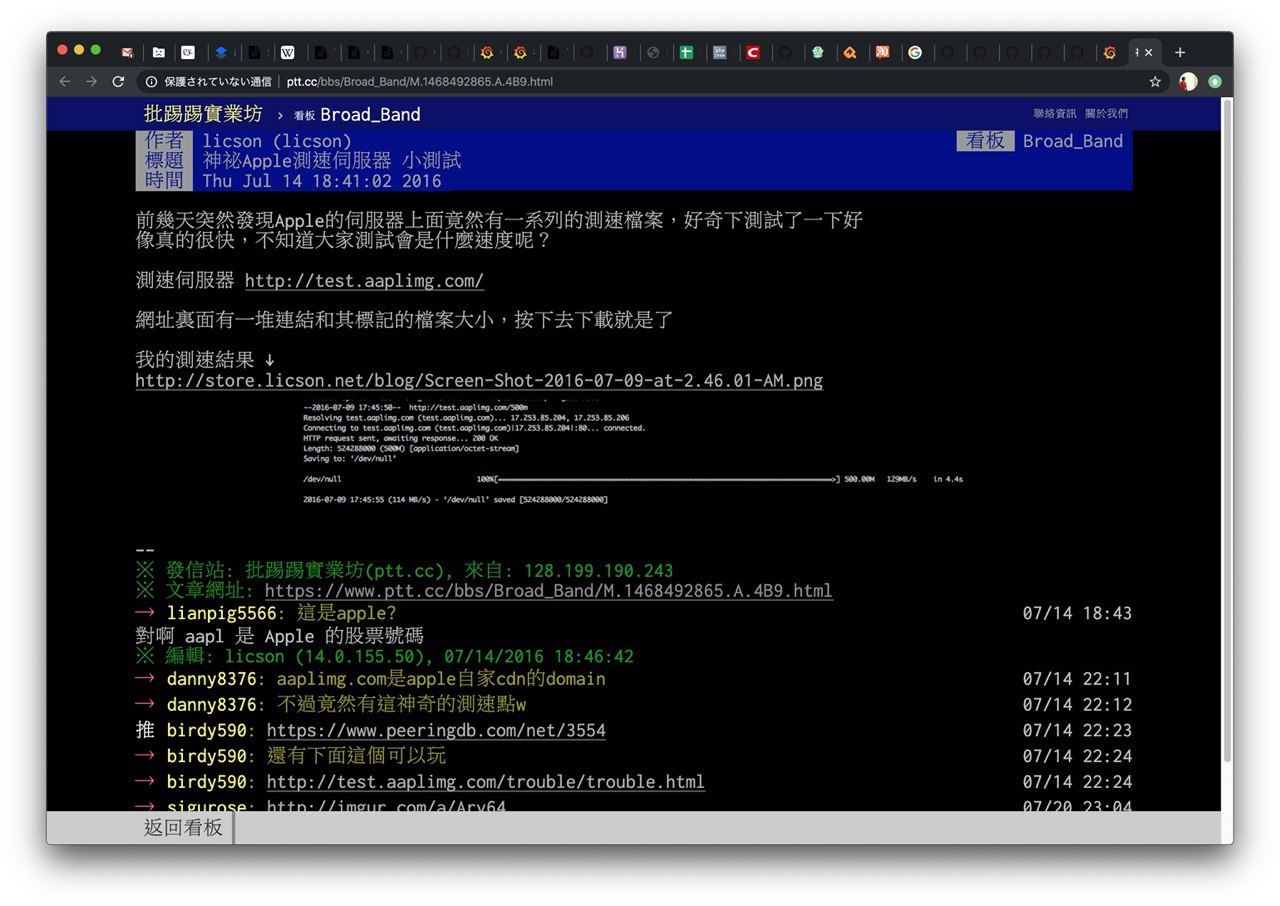This screenshot has width=1280, height=906.
Task: Click the 推 tag beside birdy590
Action: coord(146,731)
